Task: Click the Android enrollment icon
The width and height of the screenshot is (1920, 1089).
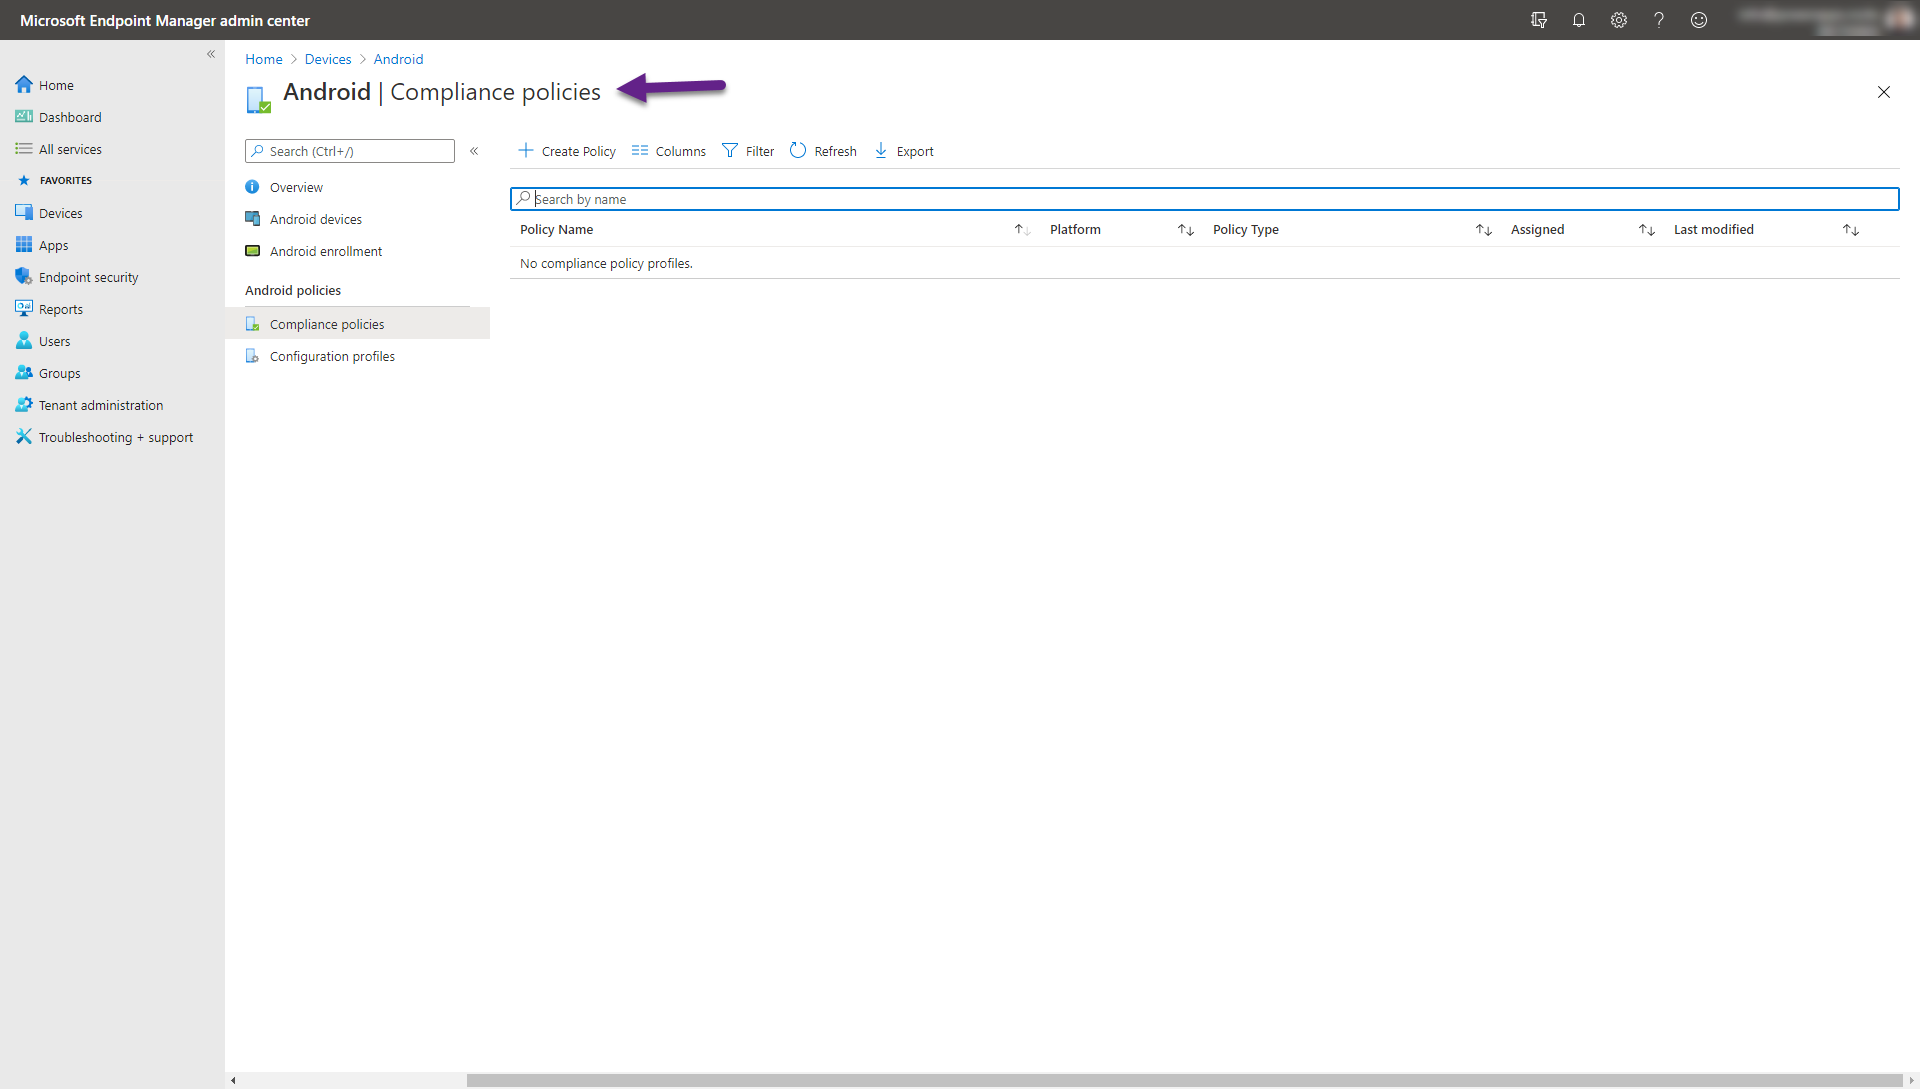Action: (x=252, y=251)
